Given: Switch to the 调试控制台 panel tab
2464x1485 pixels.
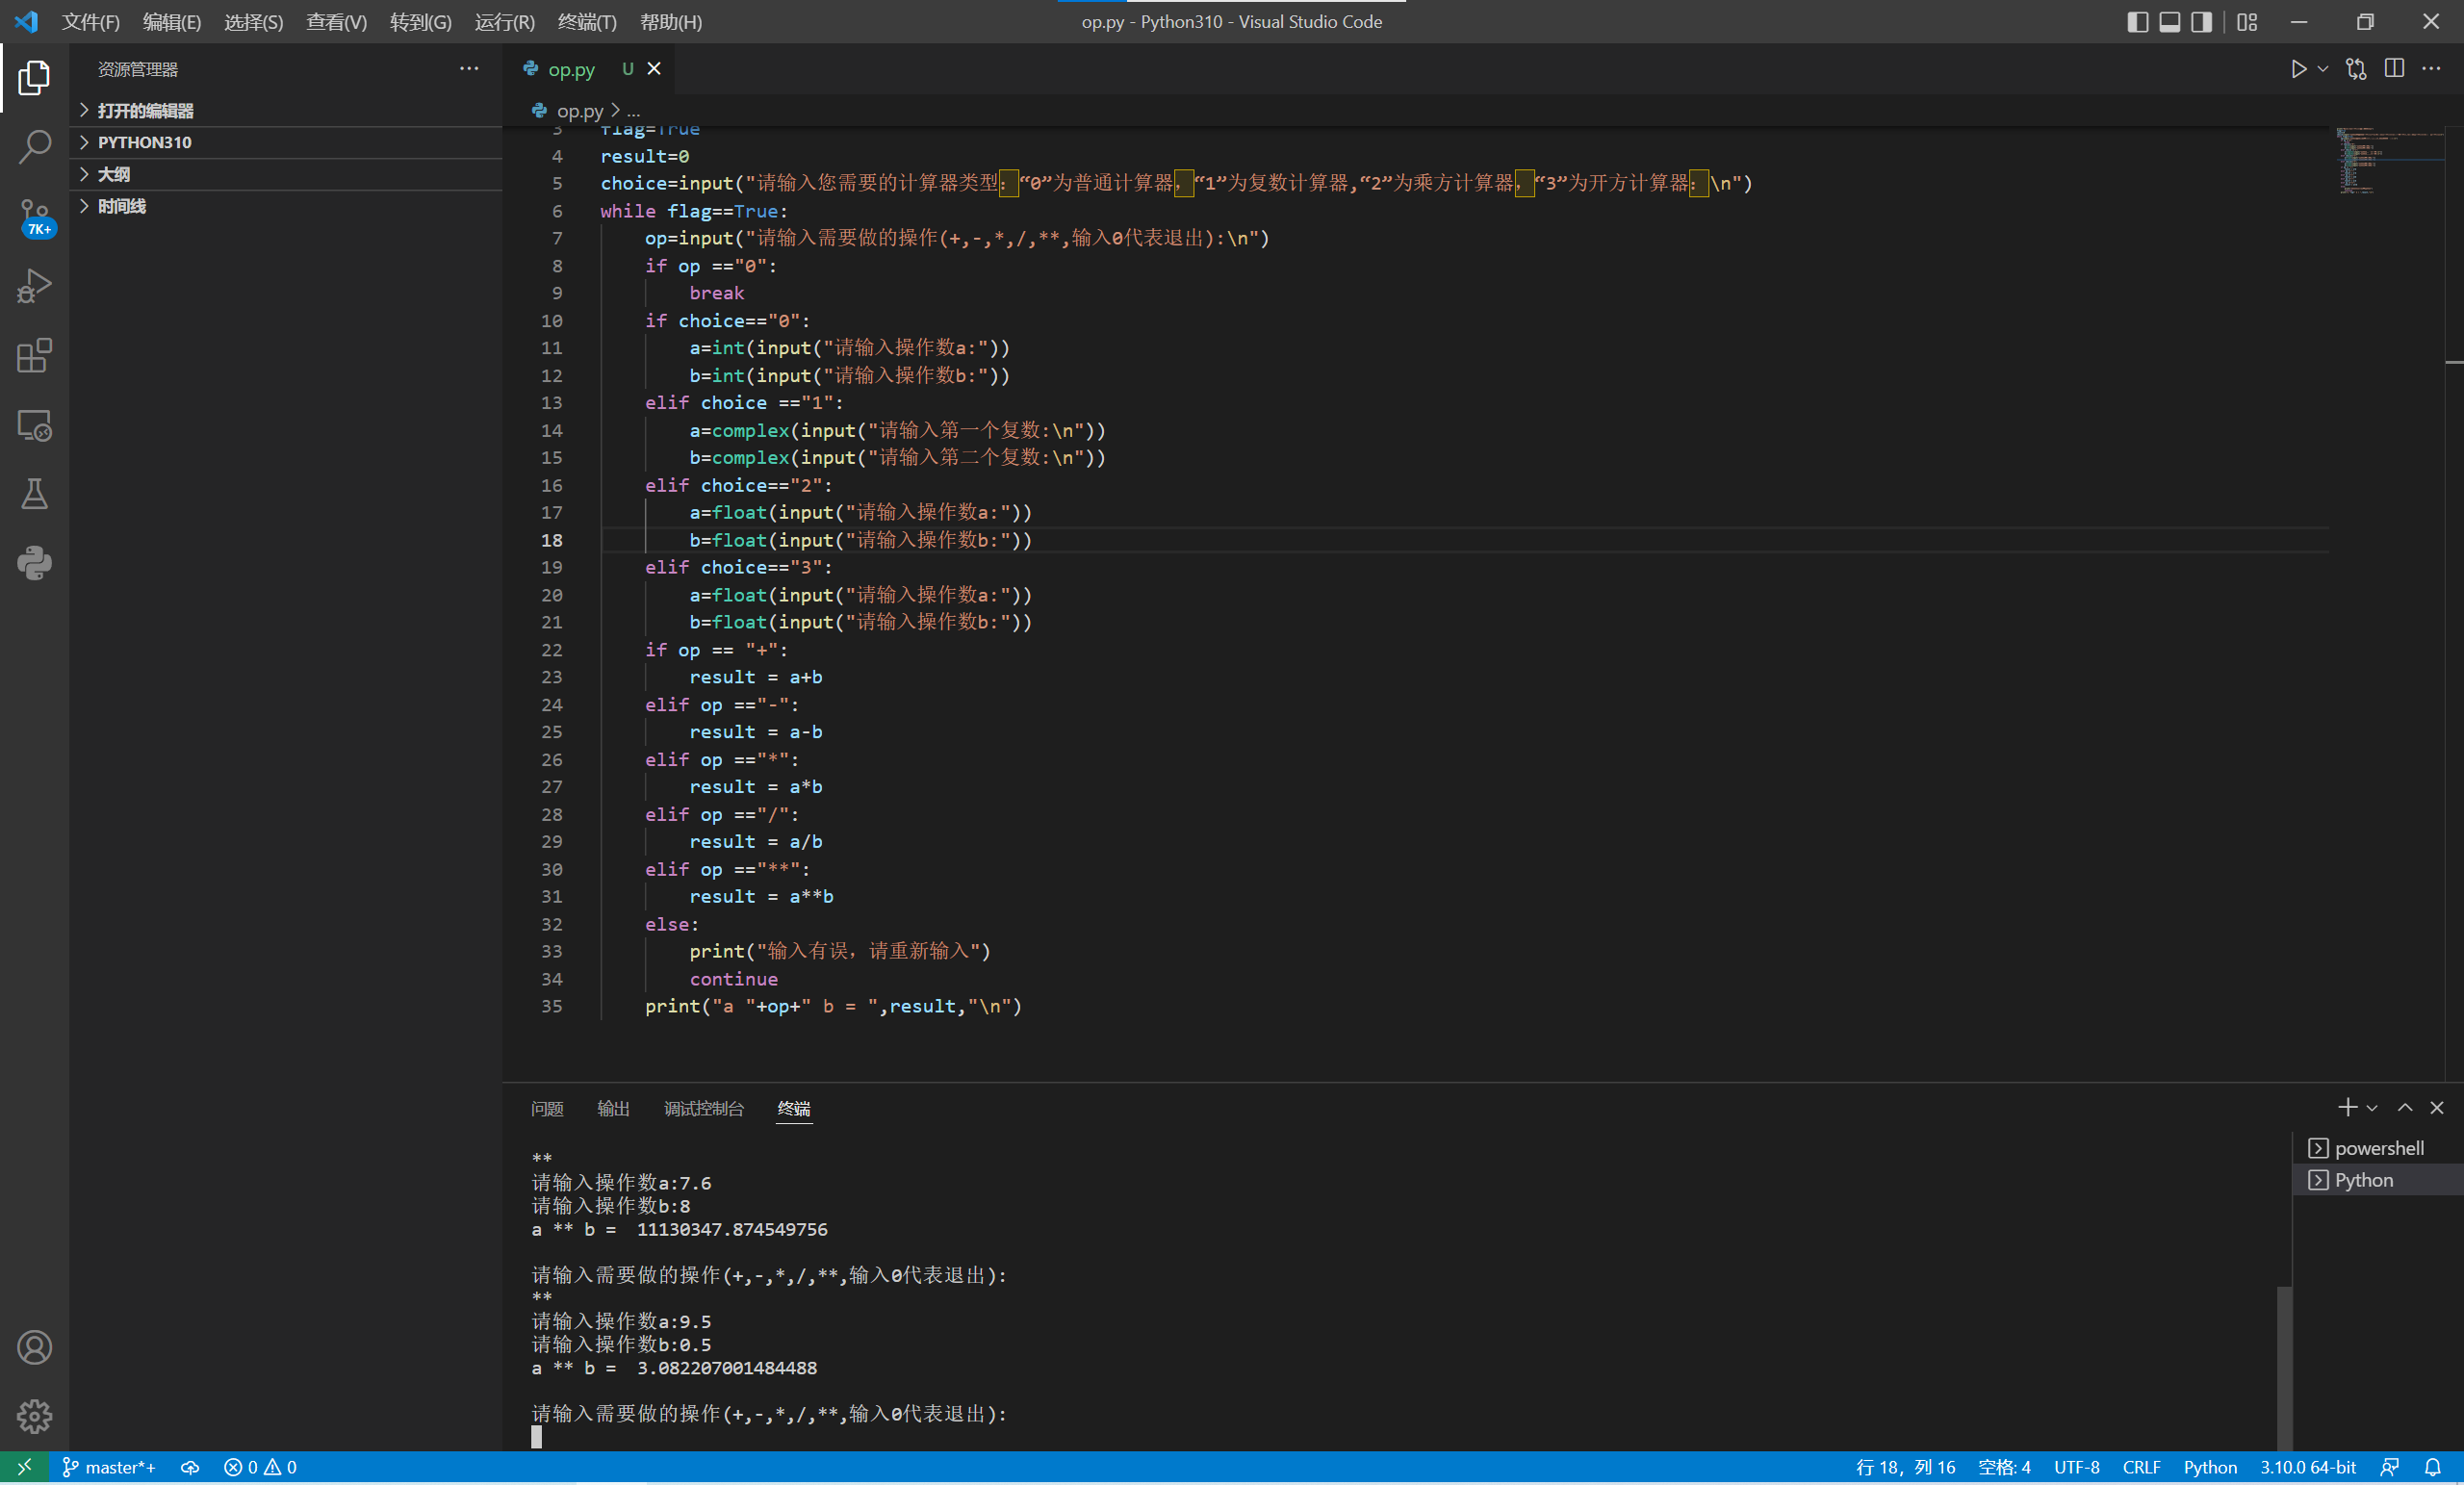Looking at the screenshot, I should tap(703, 1108).
